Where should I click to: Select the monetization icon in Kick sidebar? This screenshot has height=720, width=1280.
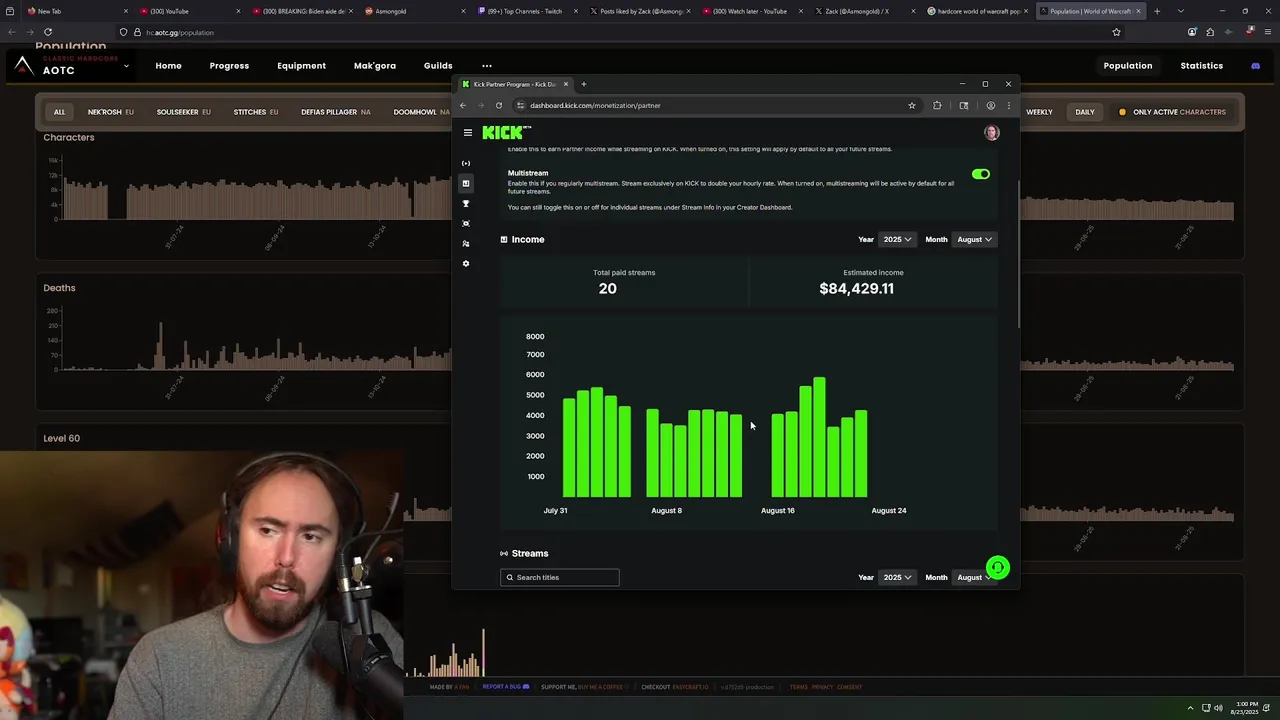point(466,183)
